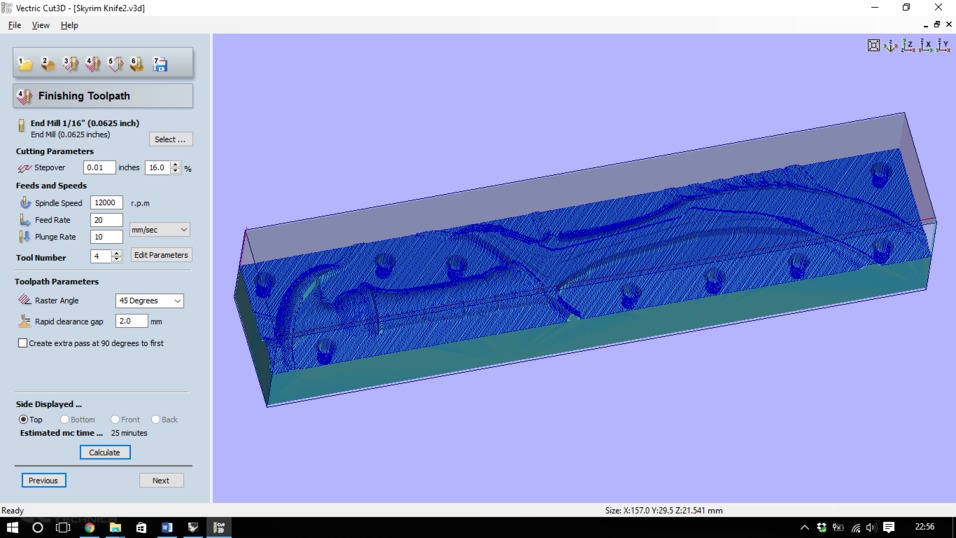
Task: Decrease the Tool Number spinner
Action: tap(116, 259)
